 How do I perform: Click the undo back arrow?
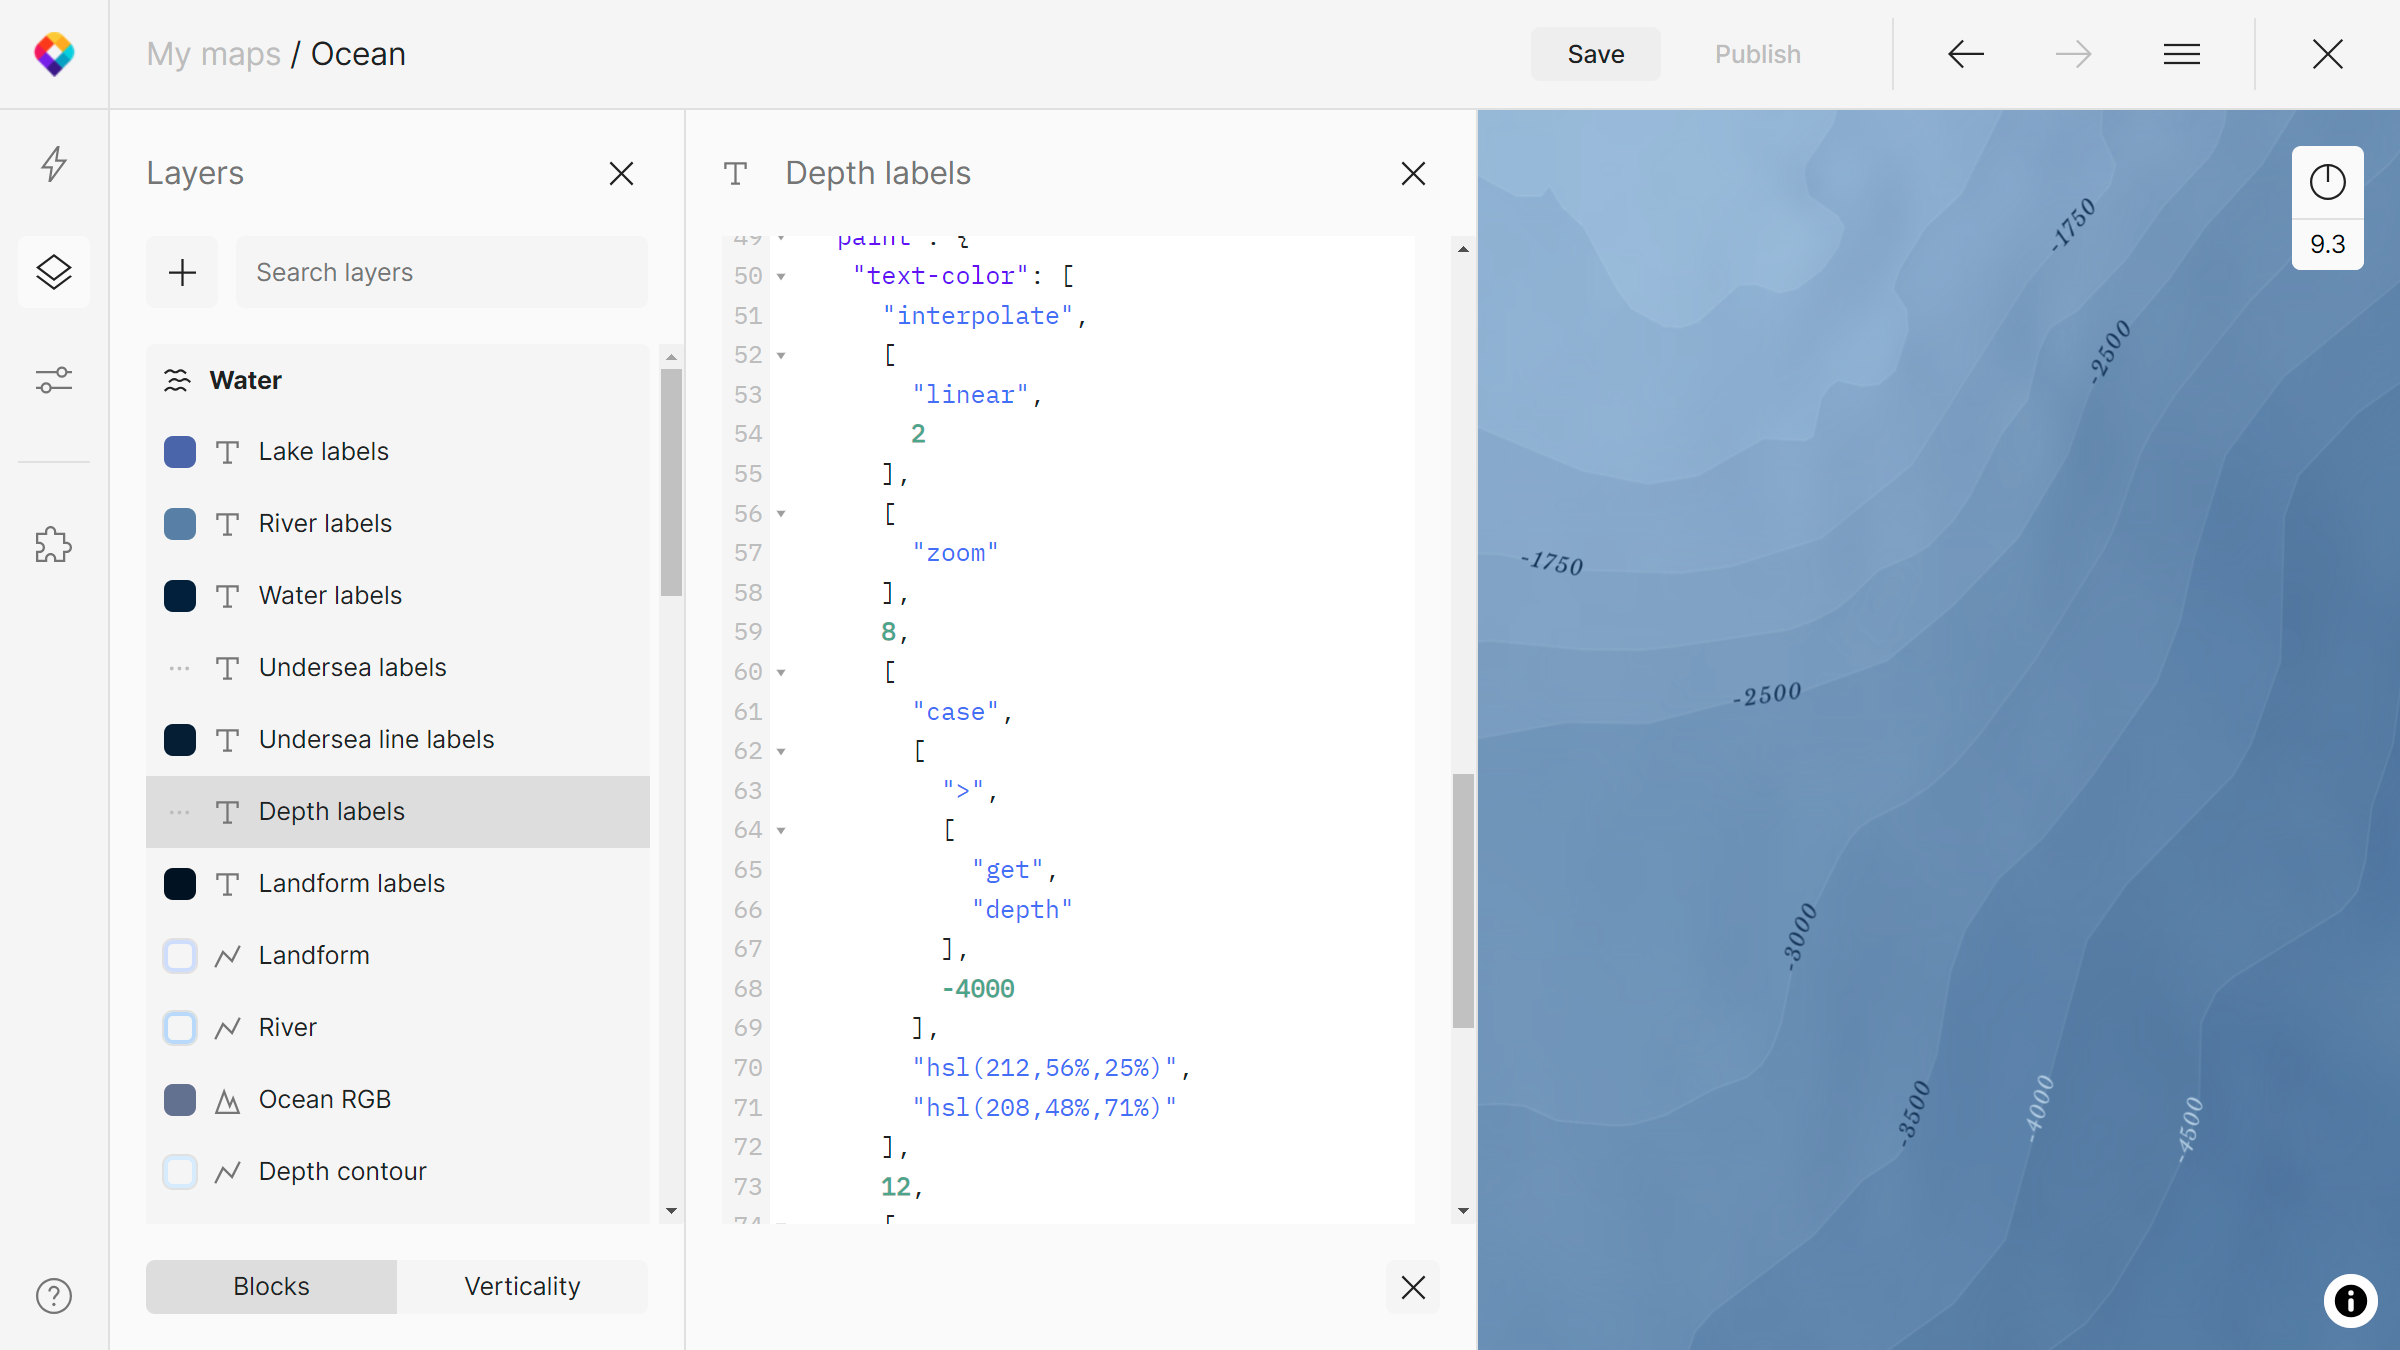(x=1966, y=54)
